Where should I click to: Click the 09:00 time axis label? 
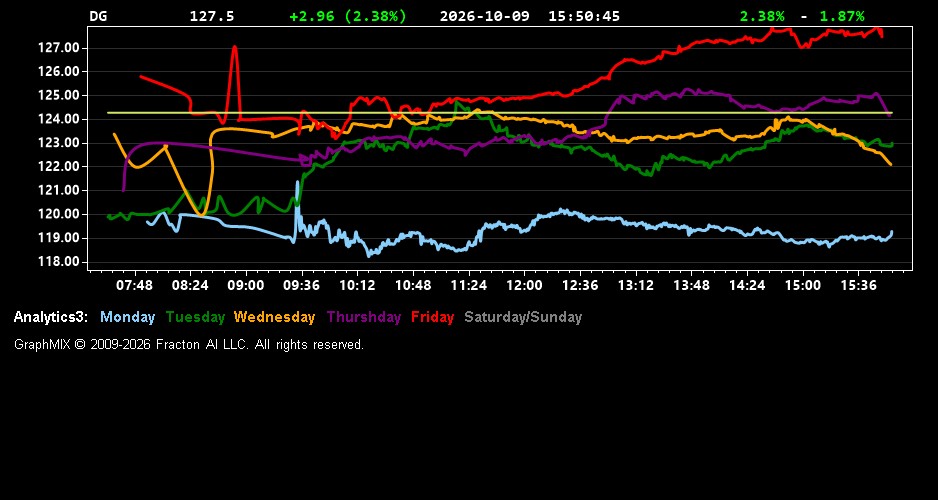point(246,285)
